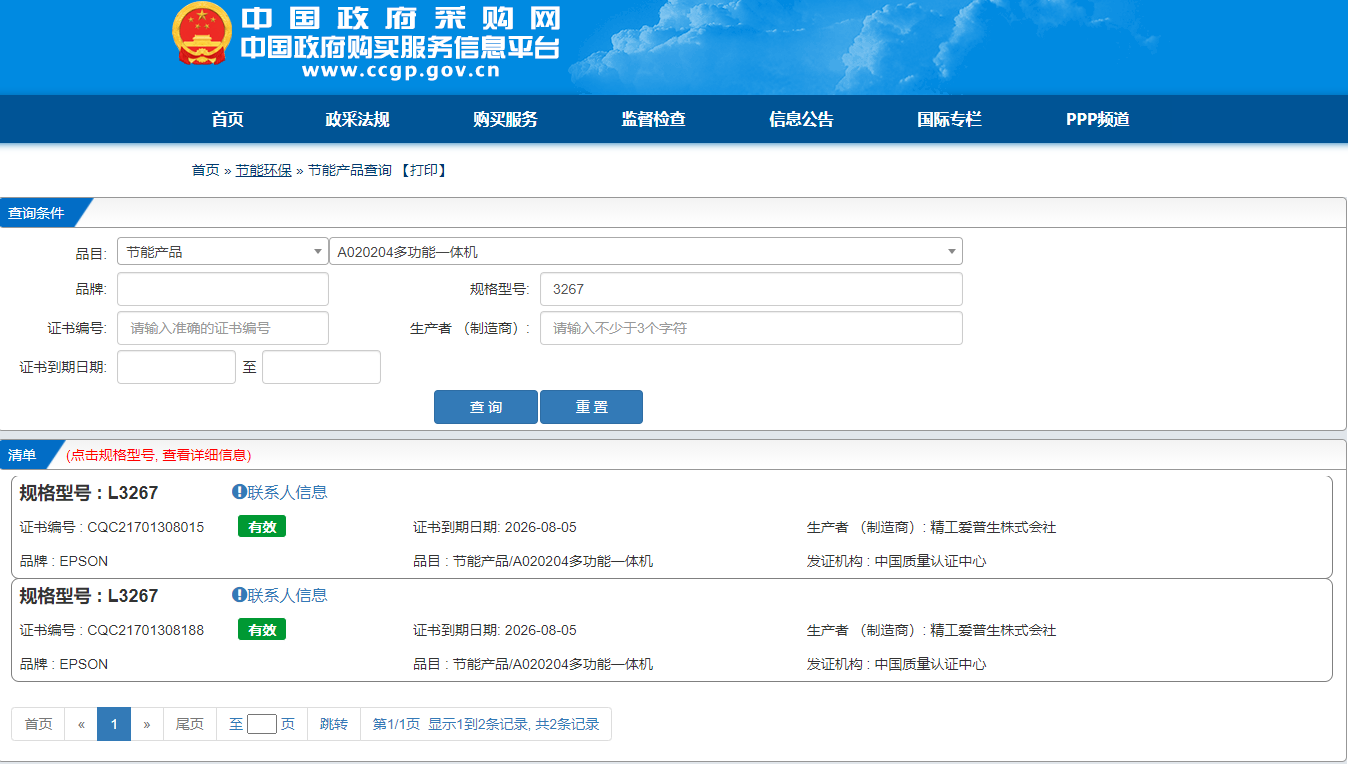This screenshot has height=764, width=1348.
Task: Open PPP频道 navigation item
Action: click(1097, 120)
